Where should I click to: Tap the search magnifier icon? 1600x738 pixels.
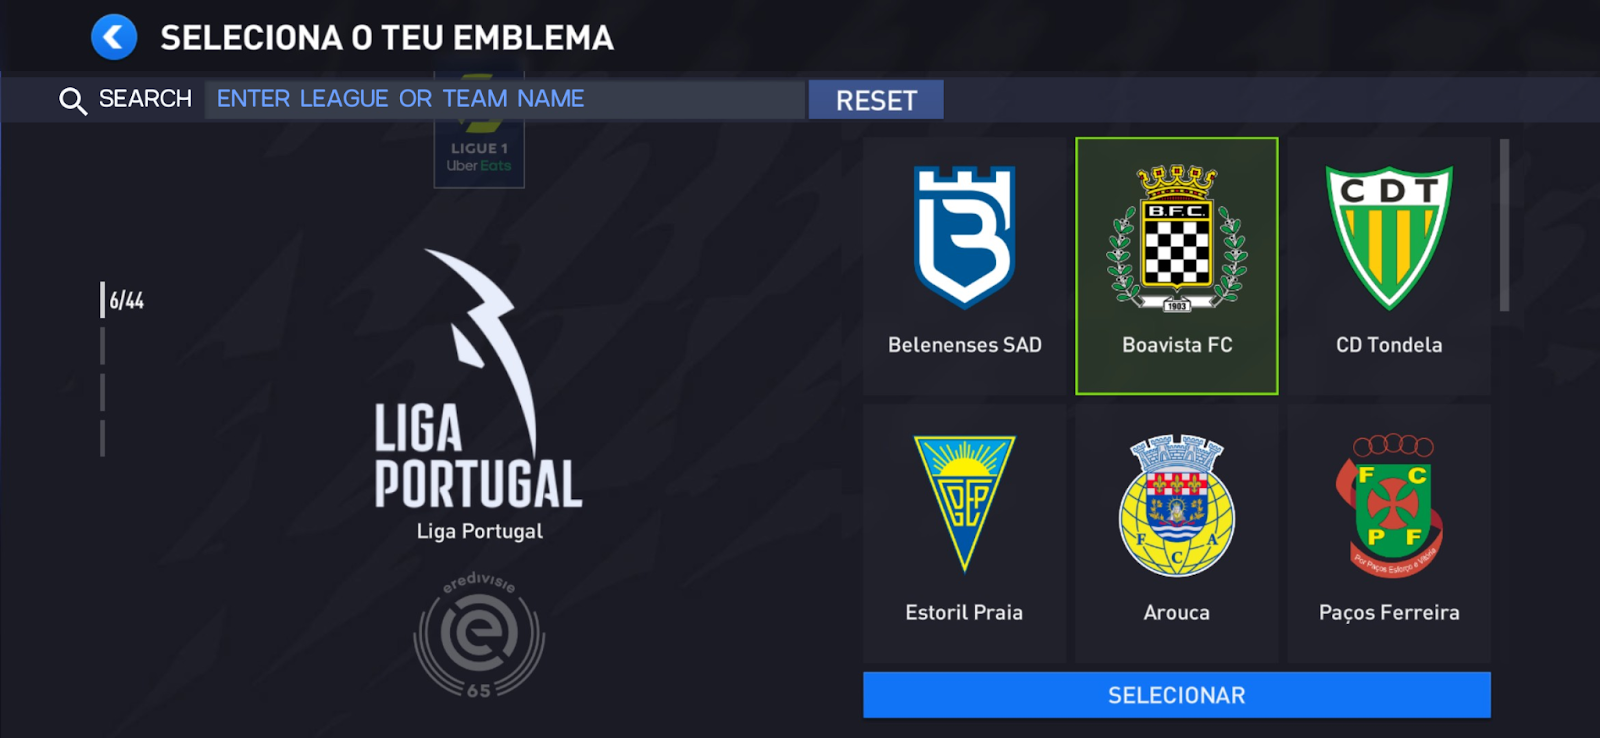[x=72, y=100]
